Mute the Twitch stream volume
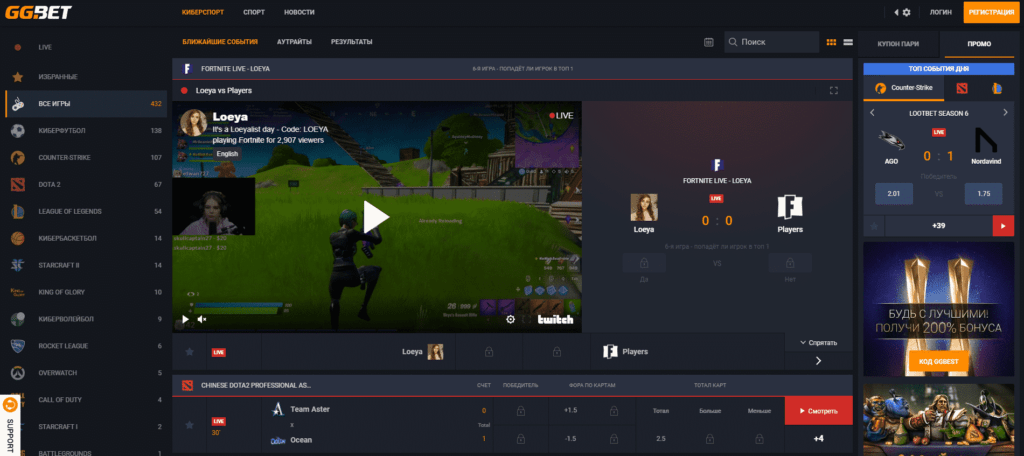Screen dimensions: 1024x456 [x=201, y=319]
